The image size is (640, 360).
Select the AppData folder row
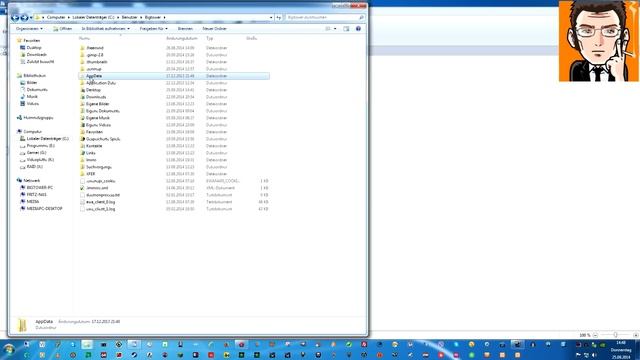174,76
